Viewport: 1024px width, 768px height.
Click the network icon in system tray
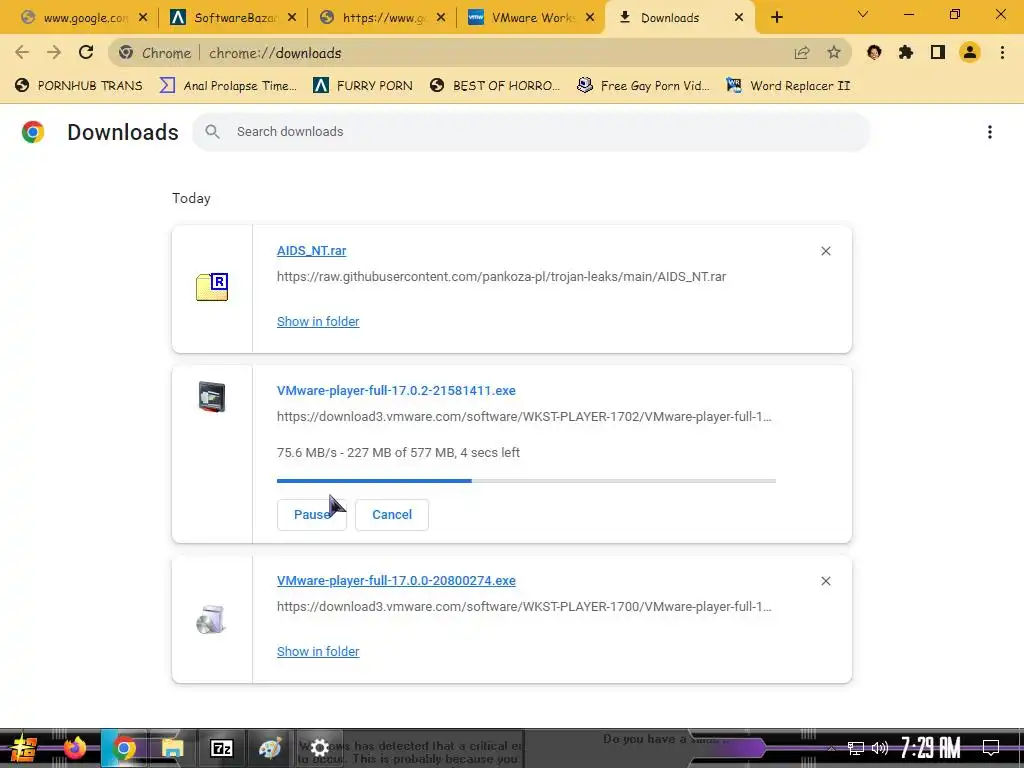coord(856,748)
